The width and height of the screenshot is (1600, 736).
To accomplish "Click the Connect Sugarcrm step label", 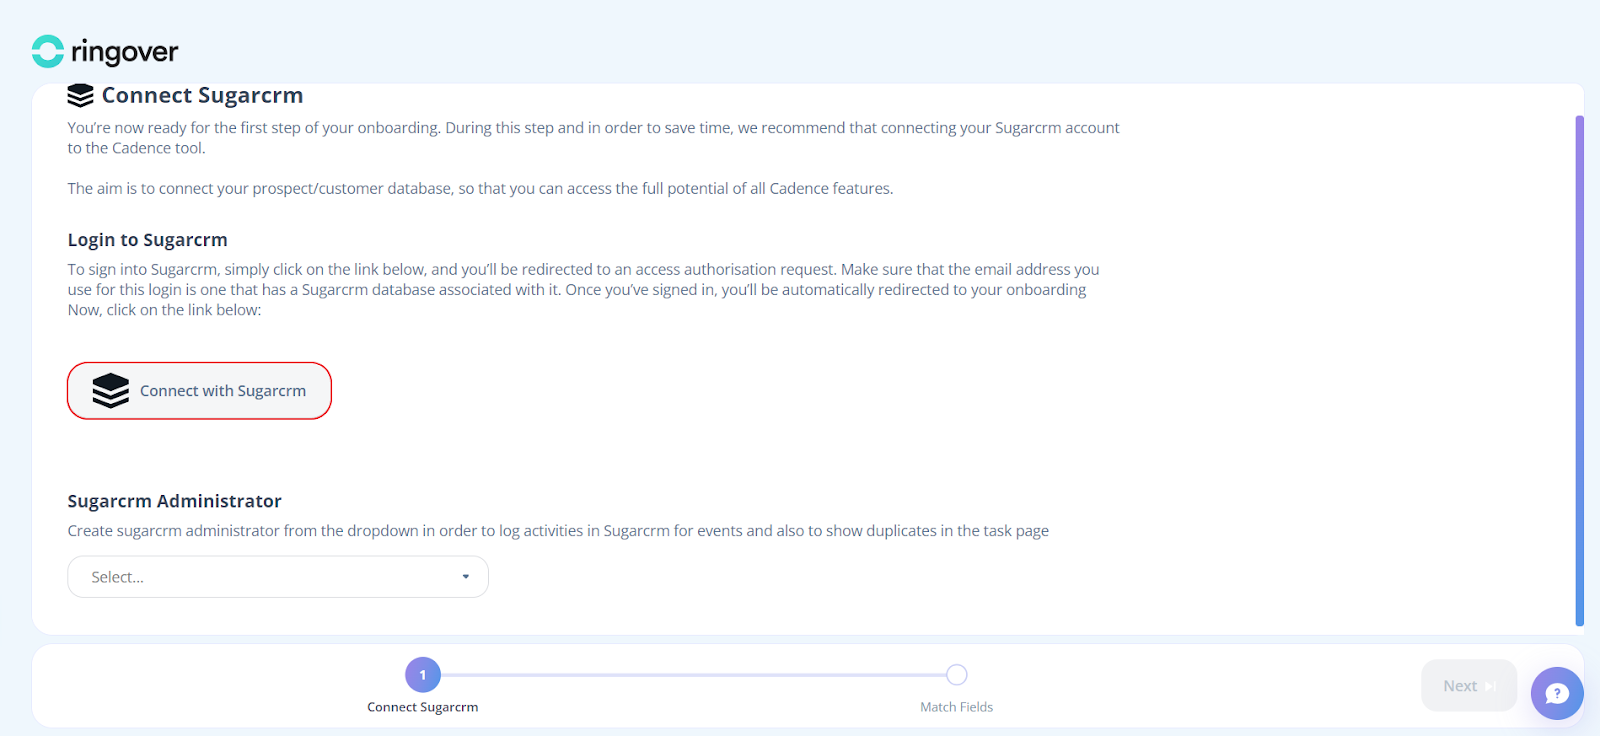I will click(423, 707).
